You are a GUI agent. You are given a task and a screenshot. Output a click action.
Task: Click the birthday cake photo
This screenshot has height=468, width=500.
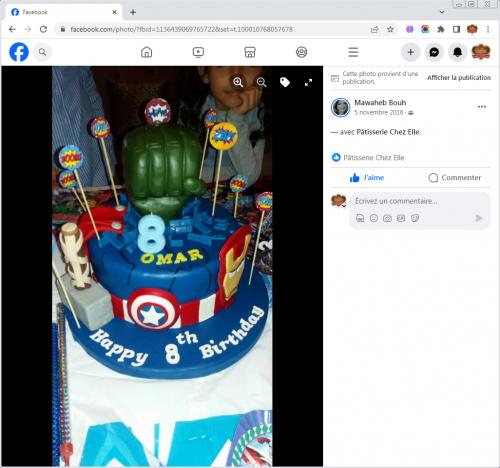[x=162, y=266]
